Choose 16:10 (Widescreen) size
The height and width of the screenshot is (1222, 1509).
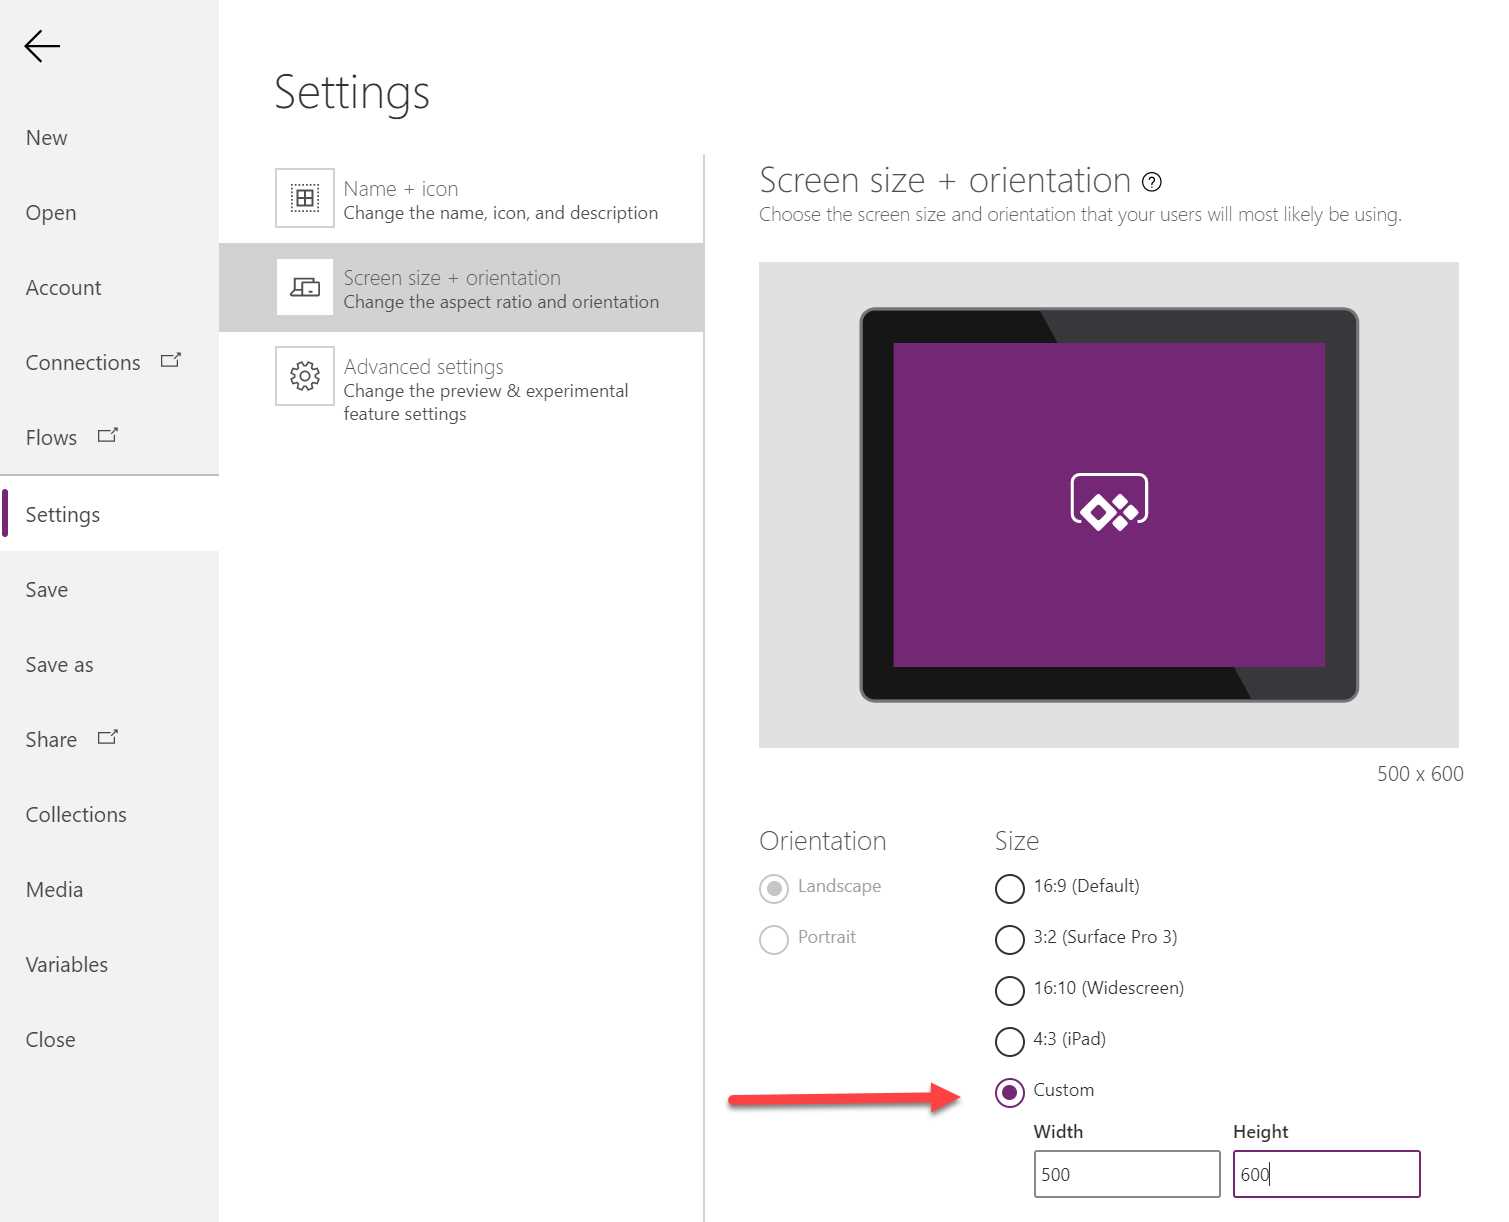(1010, 990)
